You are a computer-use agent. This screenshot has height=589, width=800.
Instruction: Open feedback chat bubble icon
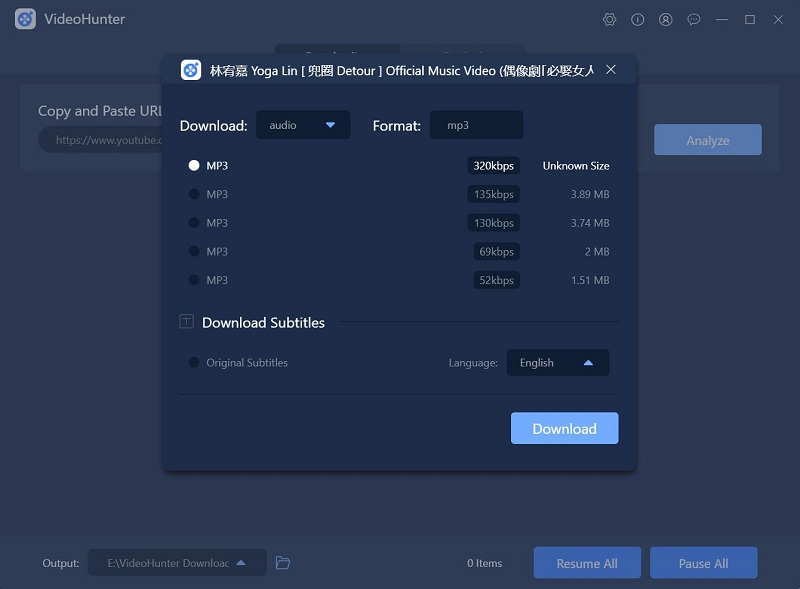(x=693, y=19)
